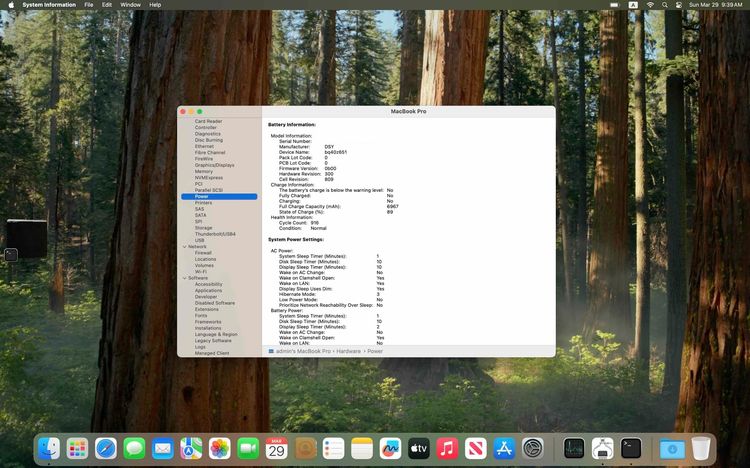The image size is (750, 468).
Task: Open the System Information app menu
Action: [49, 5]
